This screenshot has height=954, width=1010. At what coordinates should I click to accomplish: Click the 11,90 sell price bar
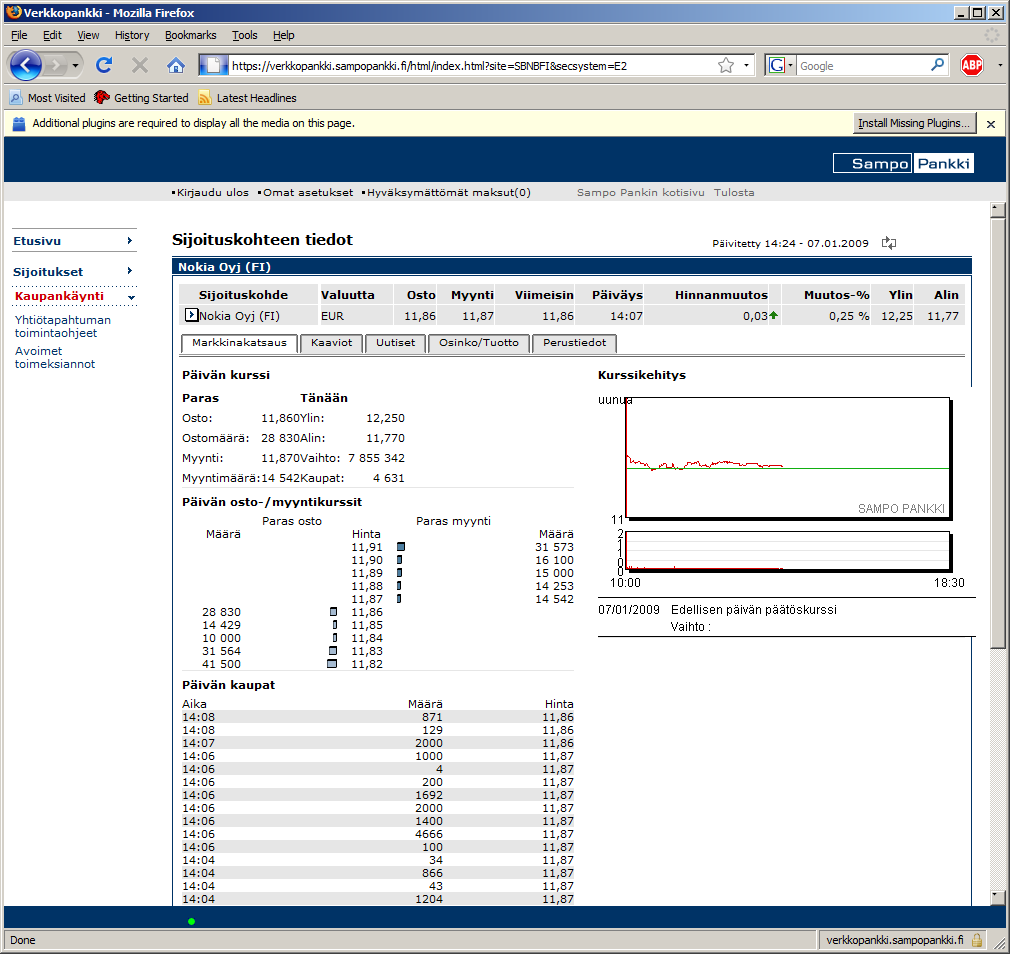click(399, 560)
